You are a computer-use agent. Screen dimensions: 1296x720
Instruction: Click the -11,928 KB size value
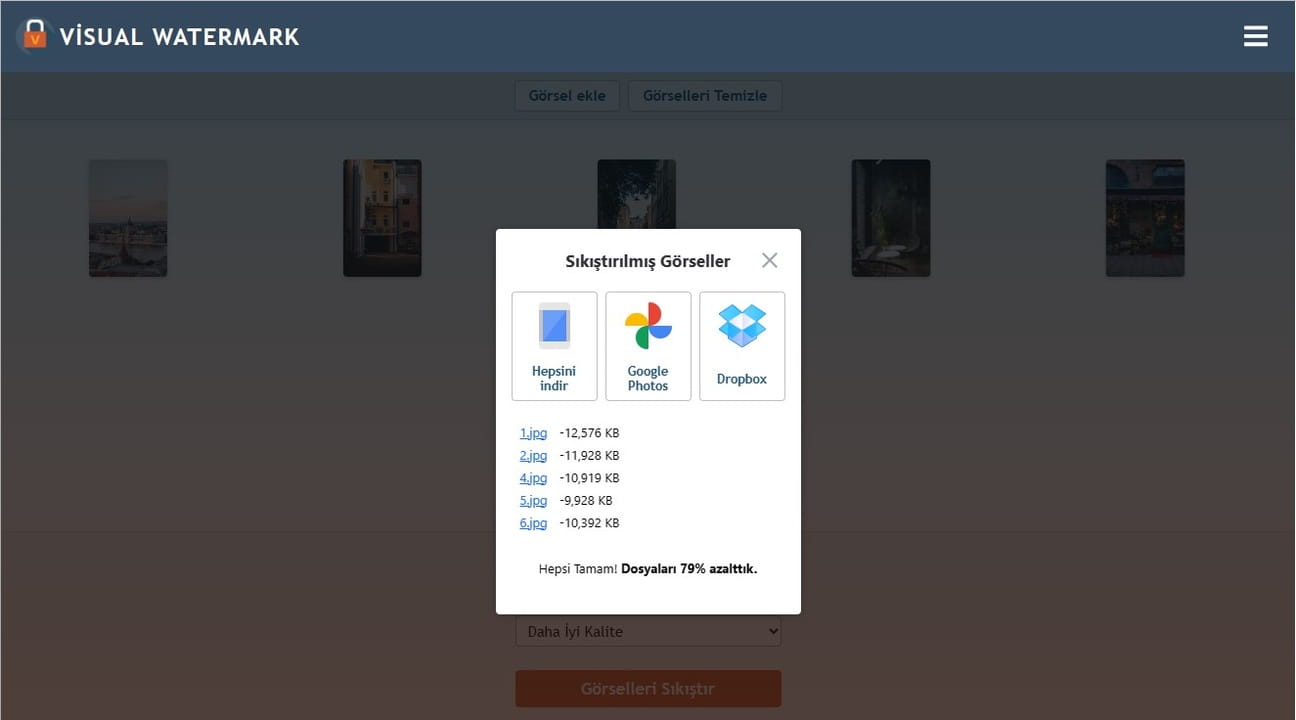pos(589,456)
